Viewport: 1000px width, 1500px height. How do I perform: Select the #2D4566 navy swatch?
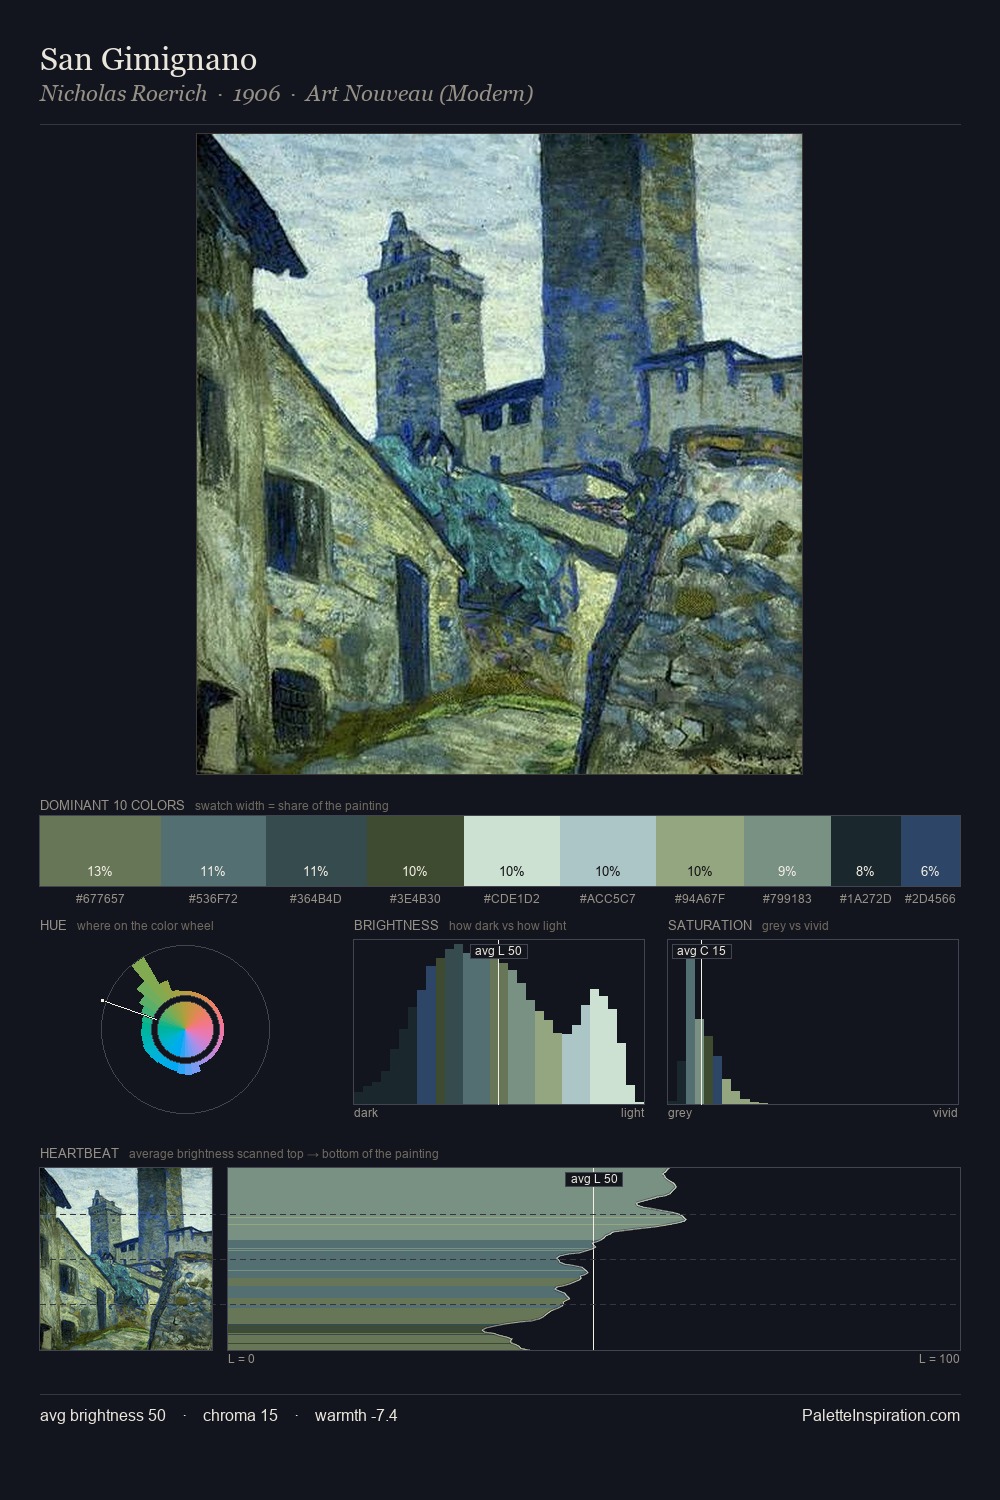click(x=930, y=851)
